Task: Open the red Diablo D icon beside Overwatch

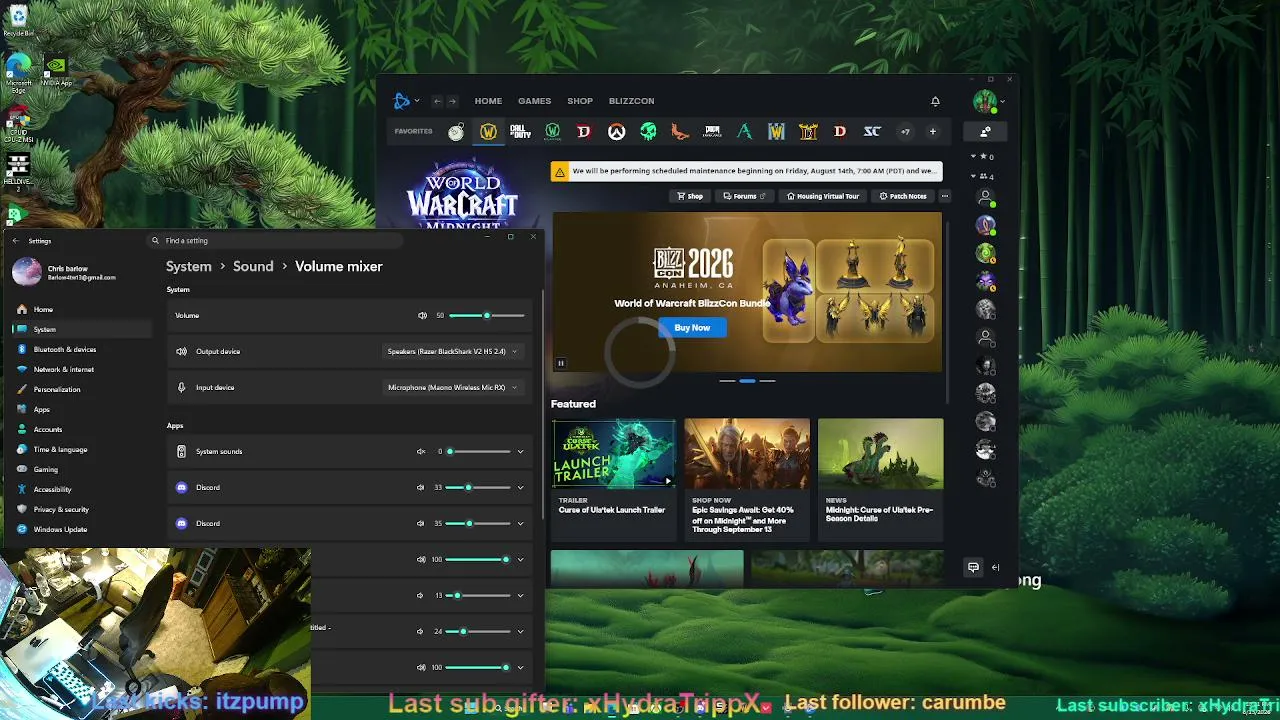Action: coord(584,132)
